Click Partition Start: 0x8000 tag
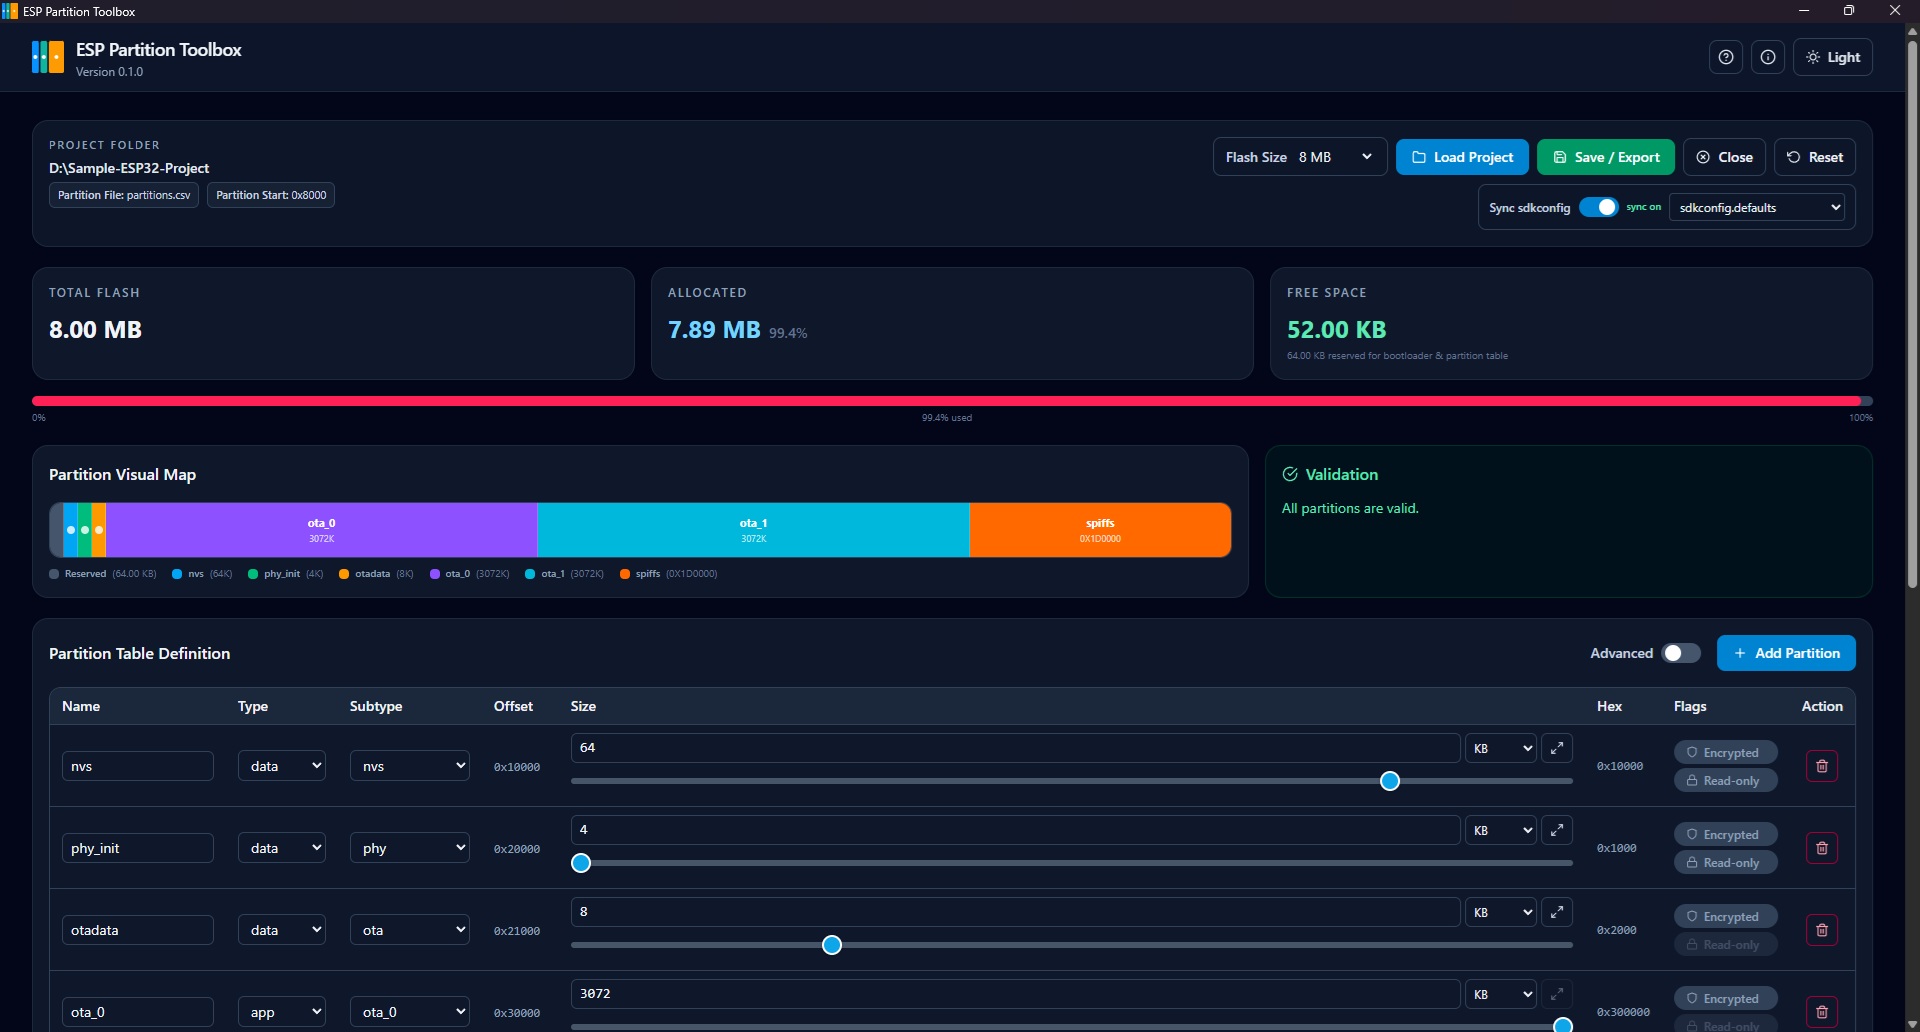This screenshot has width=1920, height=1032. click(x=271, y=195)
